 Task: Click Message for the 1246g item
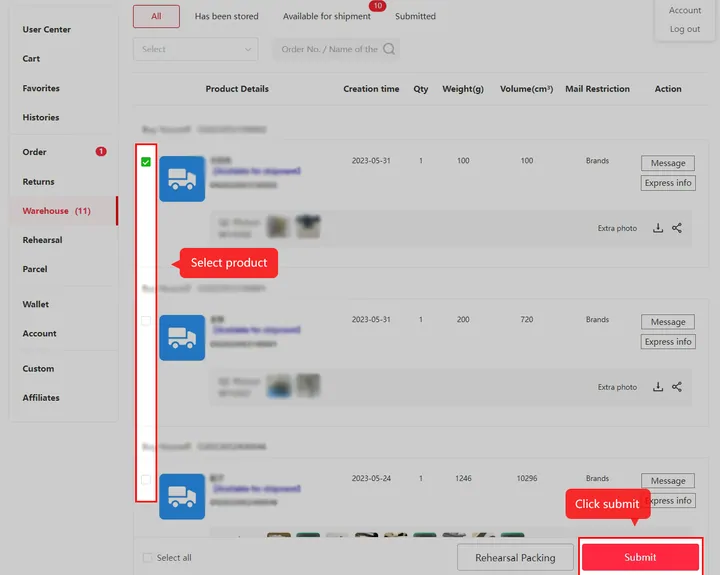[668, 481]
